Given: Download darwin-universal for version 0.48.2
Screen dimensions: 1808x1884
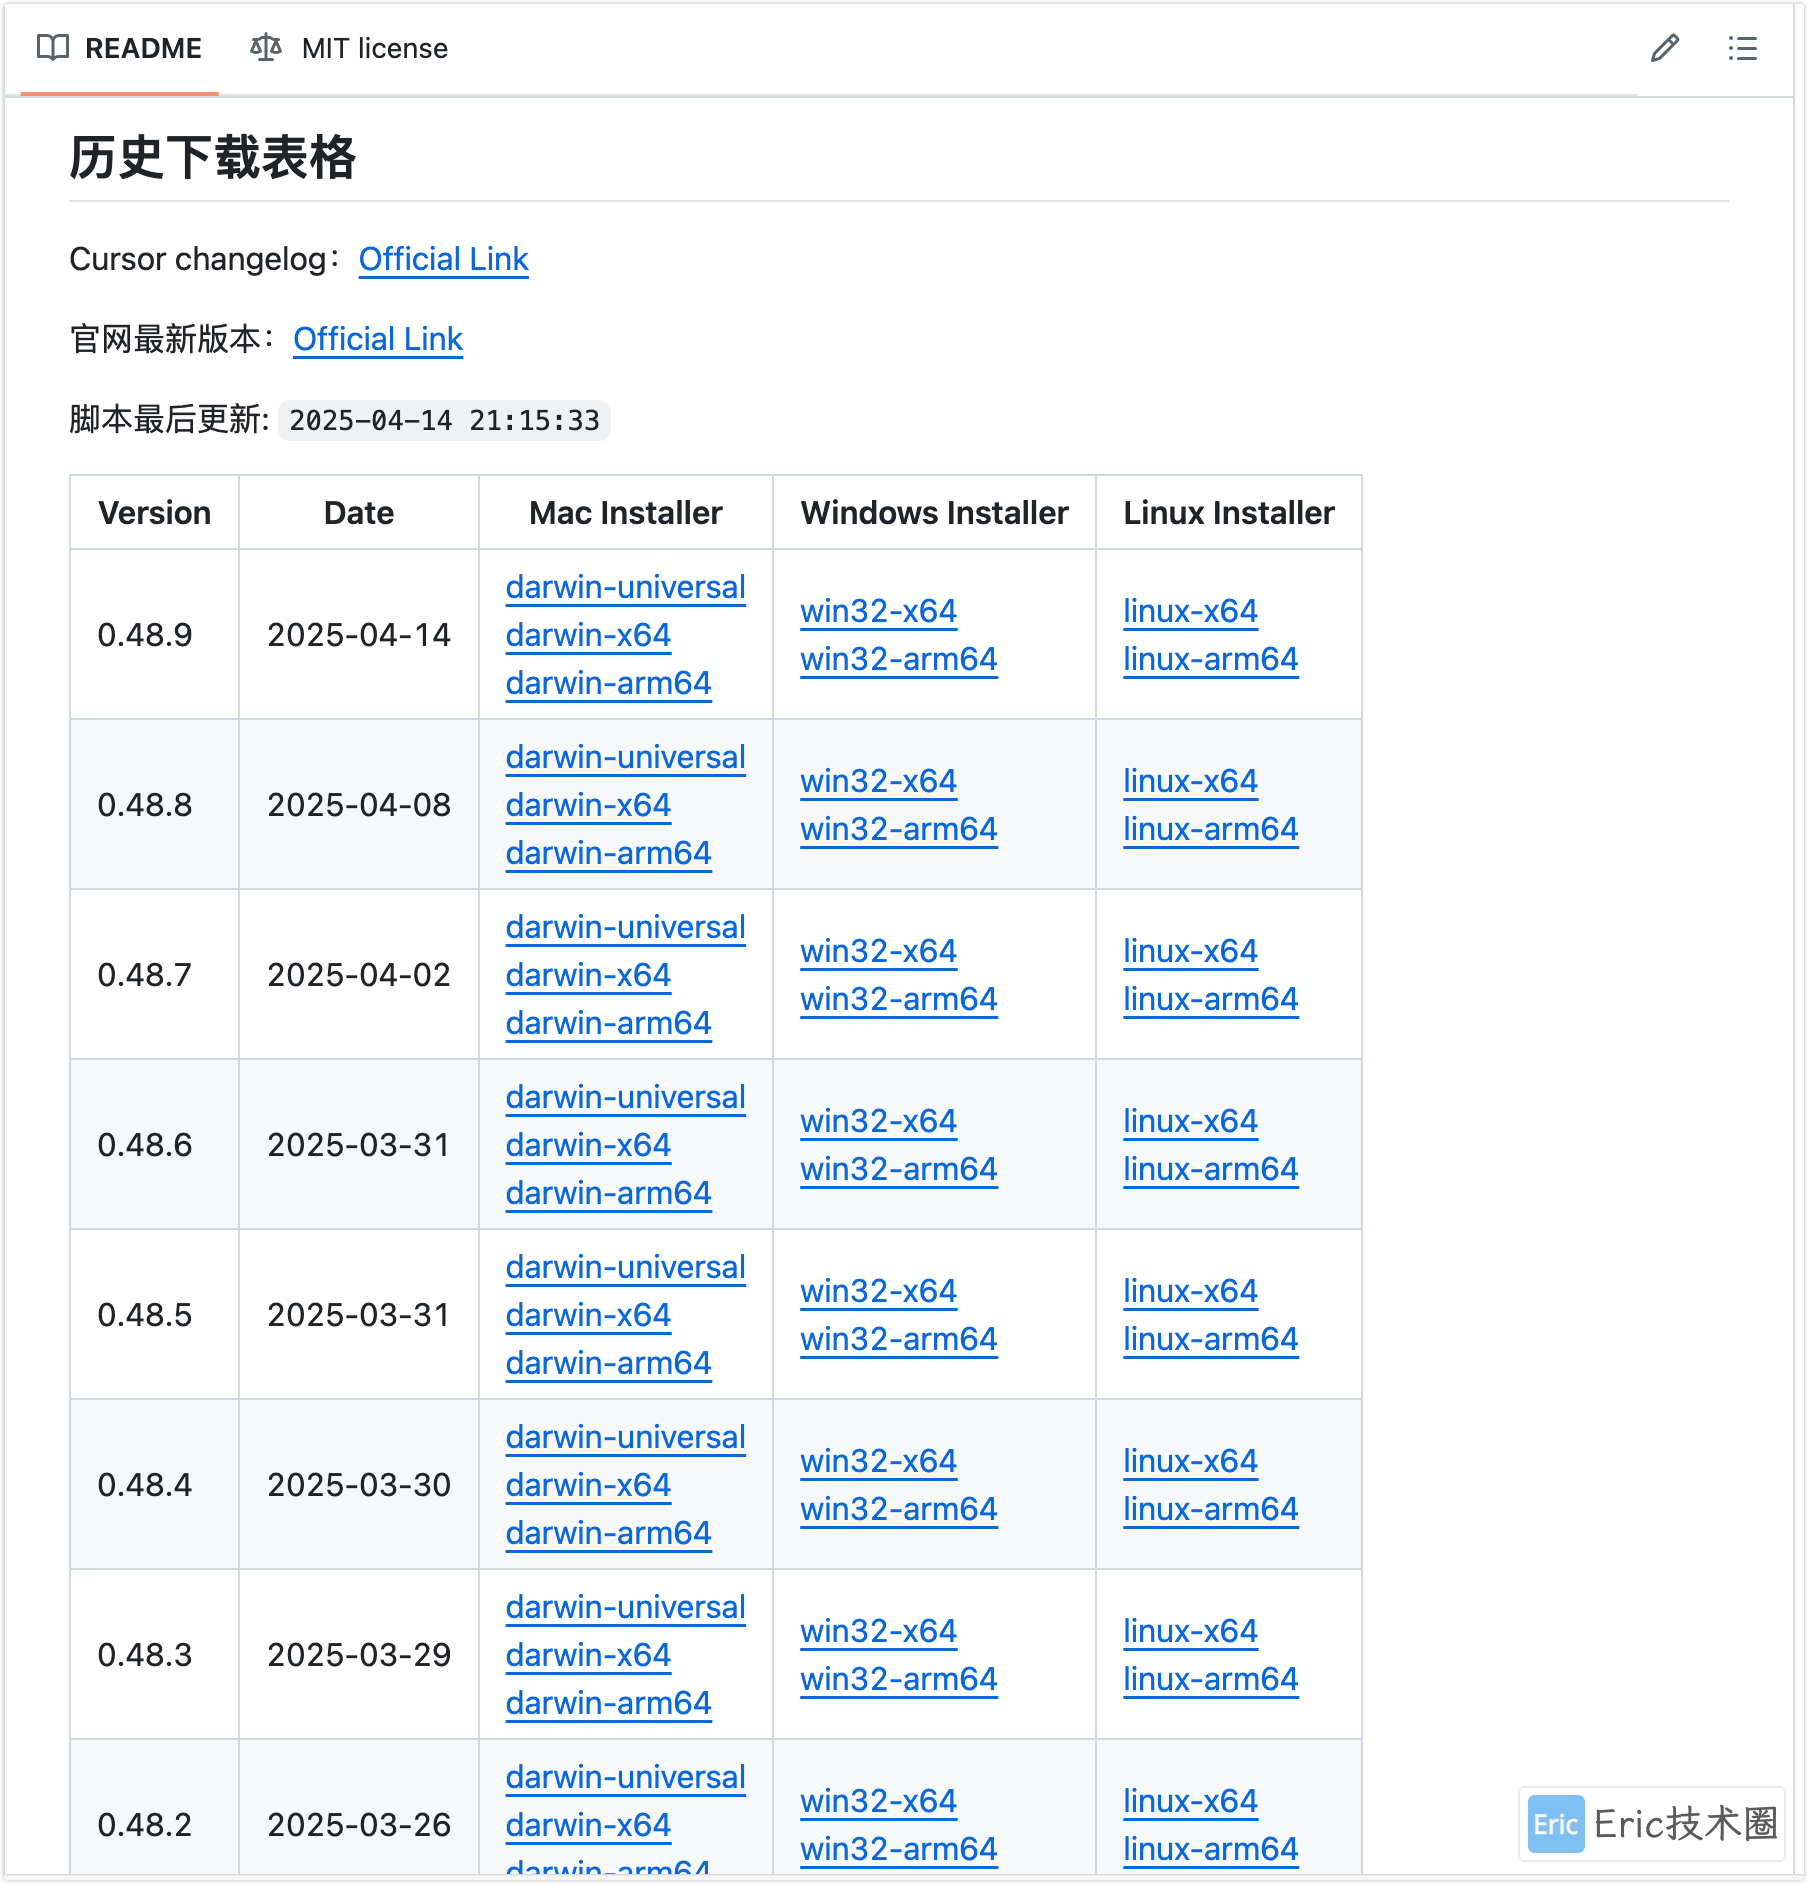Looking at the screenshot, I should (x=626, y=1777).
